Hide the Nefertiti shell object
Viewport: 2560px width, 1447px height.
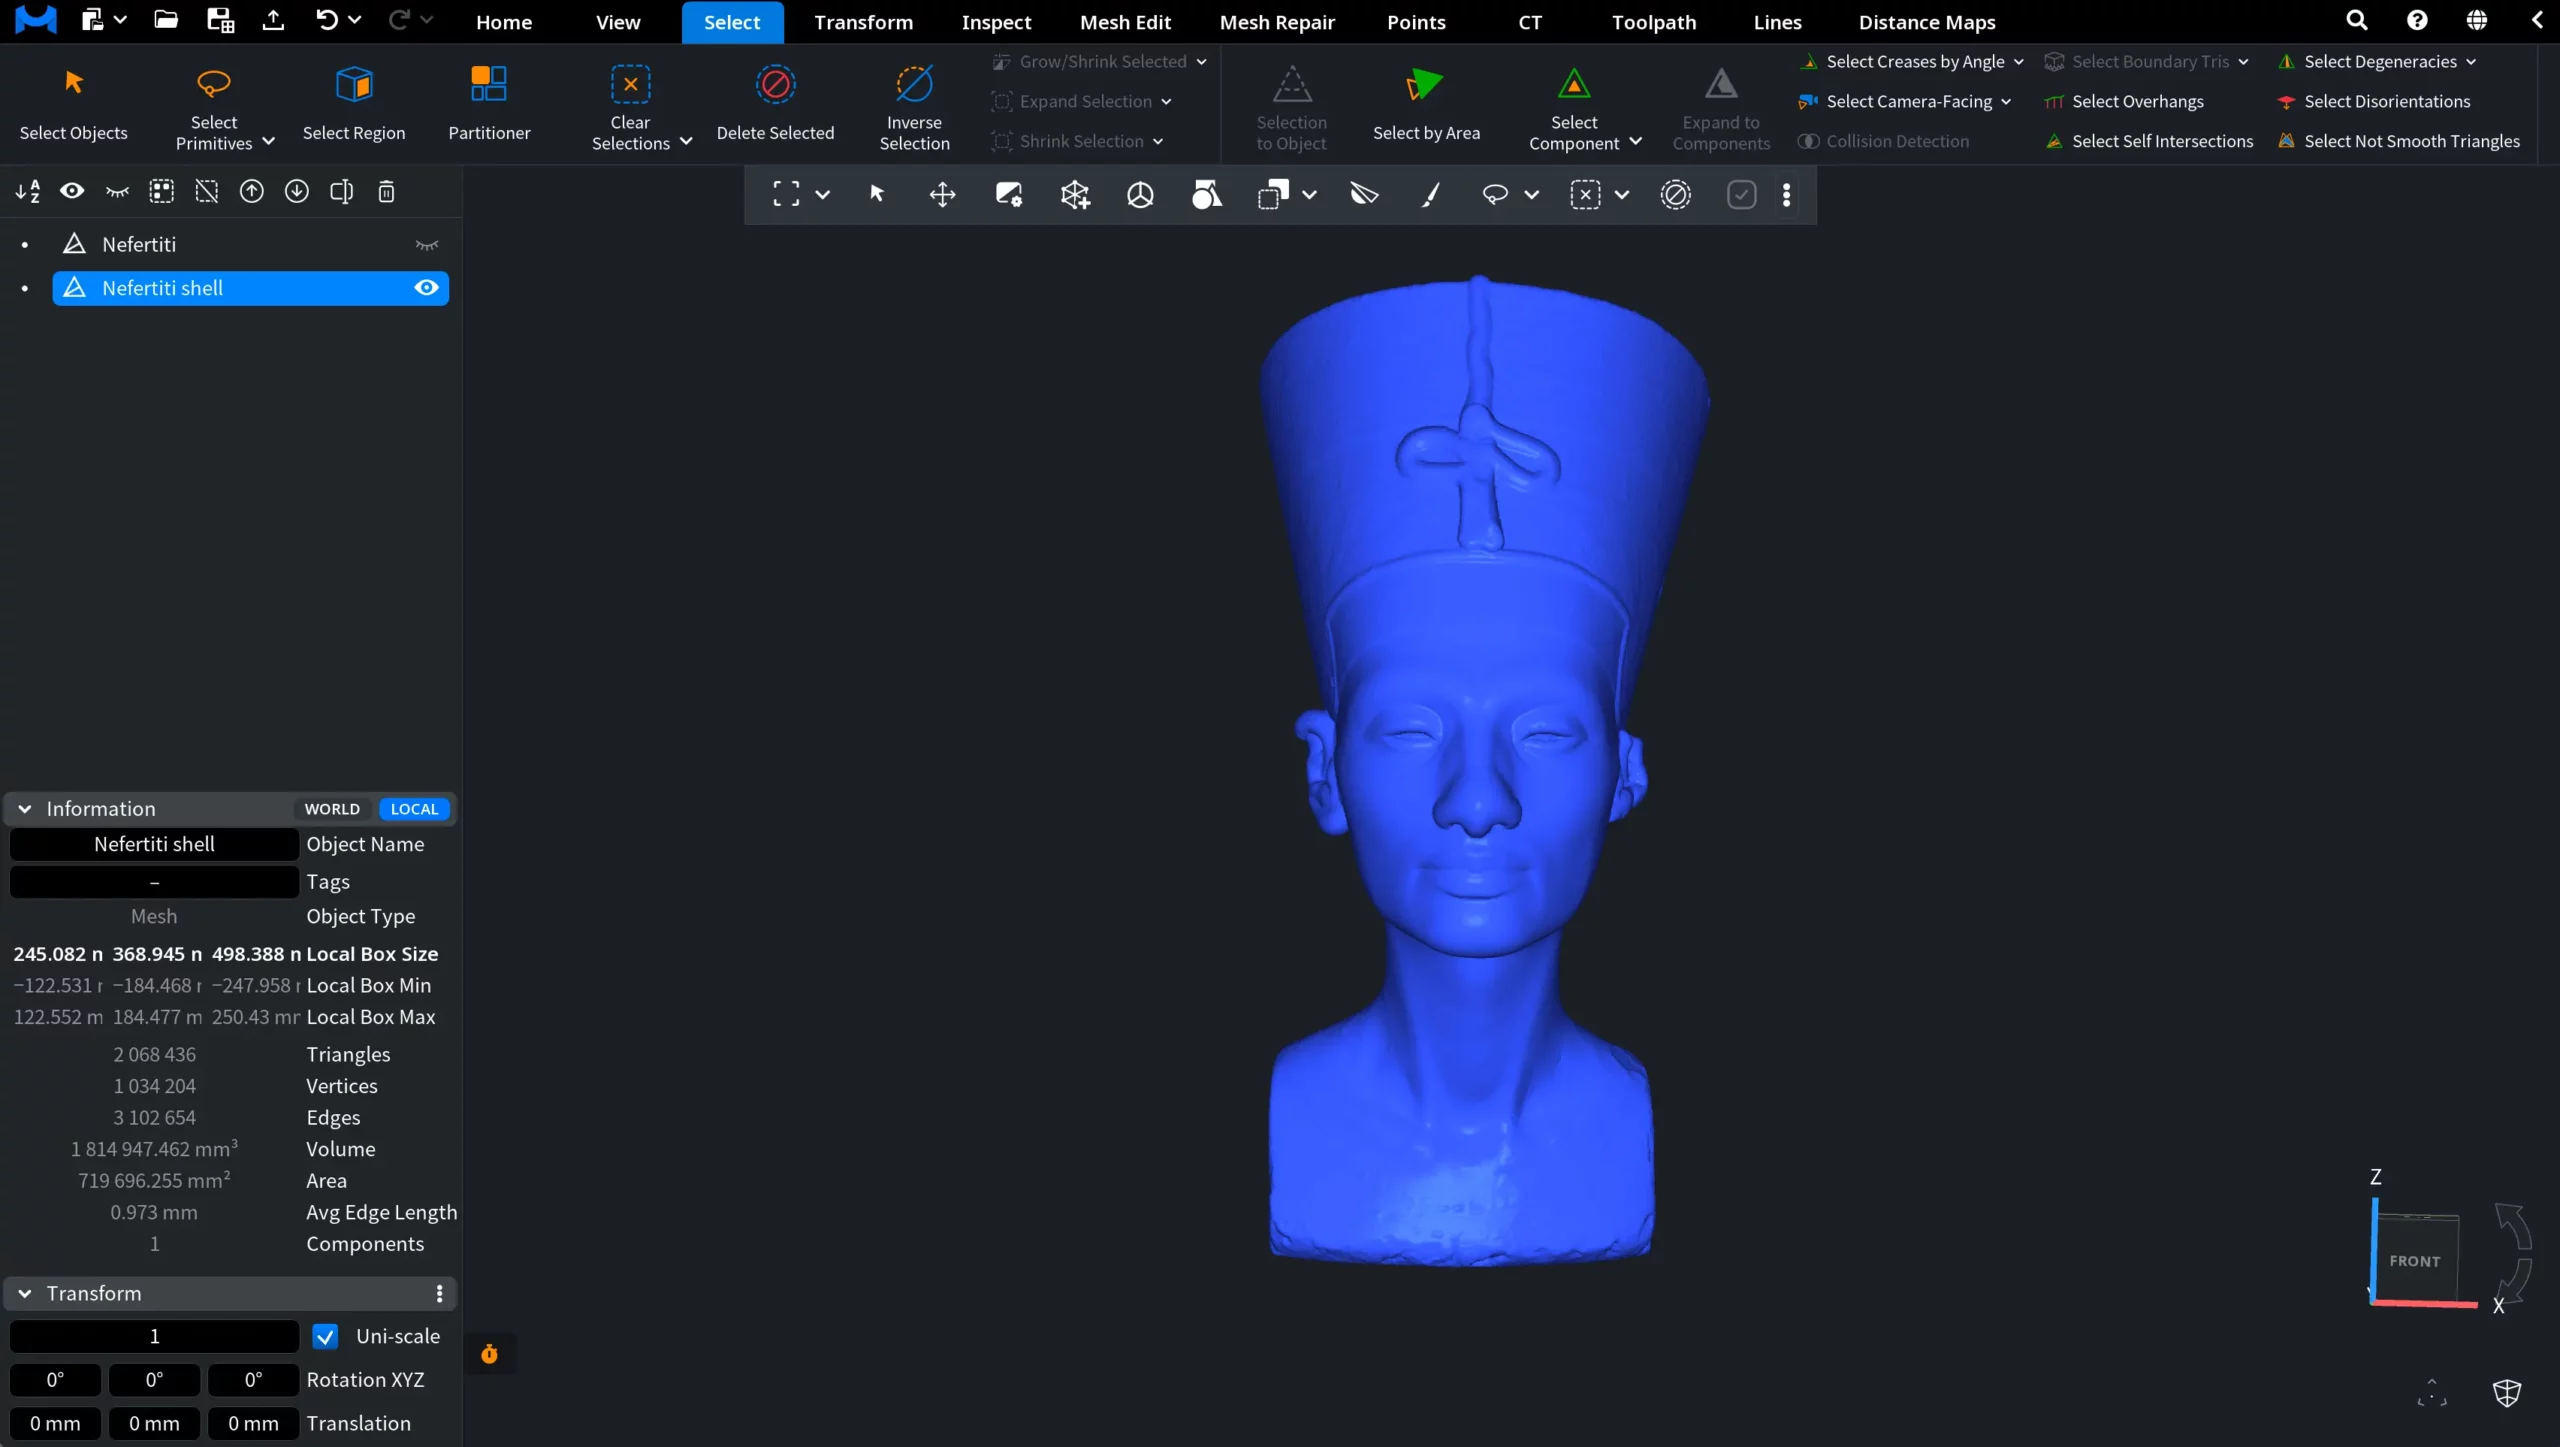(x=427, y=288)
